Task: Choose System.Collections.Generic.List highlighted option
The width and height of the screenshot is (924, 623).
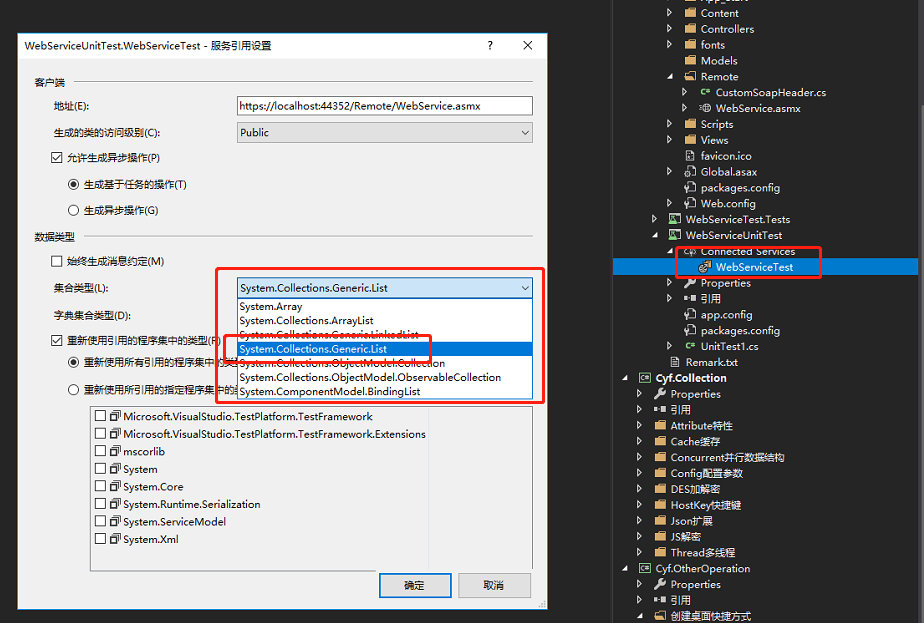Action: tap(385, 349)
